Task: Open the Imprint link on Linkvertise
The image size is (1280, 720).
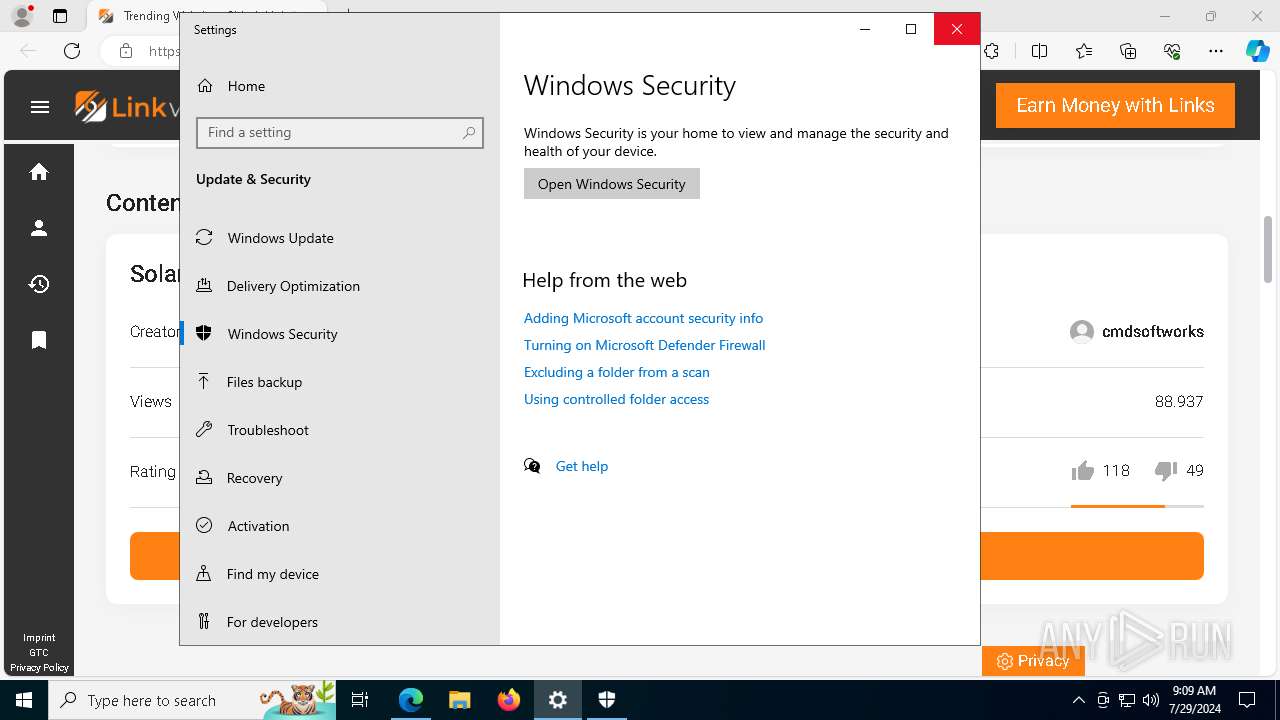Action: click(39, 638)
